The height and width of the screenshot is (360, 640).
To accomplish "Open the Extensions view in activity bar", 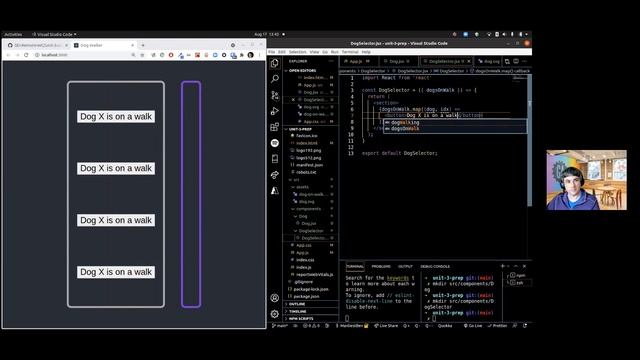I will pos(275,127).
